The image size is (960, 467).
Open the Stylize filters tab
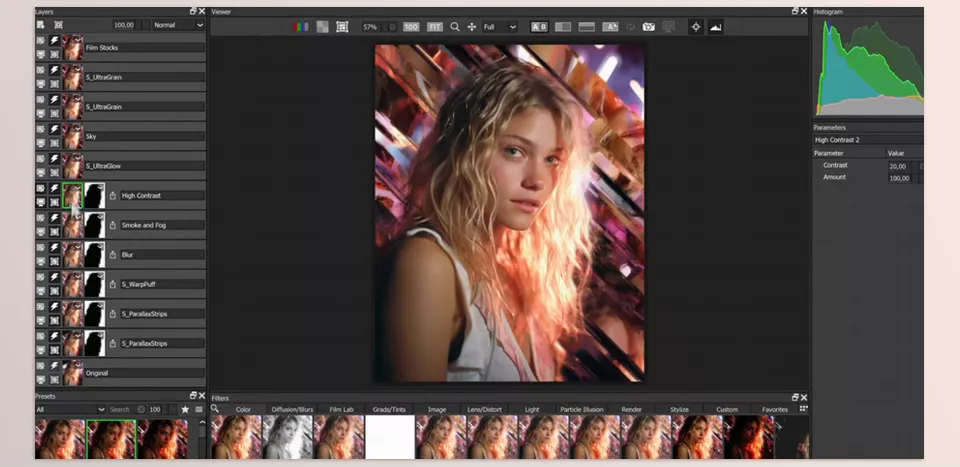pyautogui.click(x=679, y=409)
